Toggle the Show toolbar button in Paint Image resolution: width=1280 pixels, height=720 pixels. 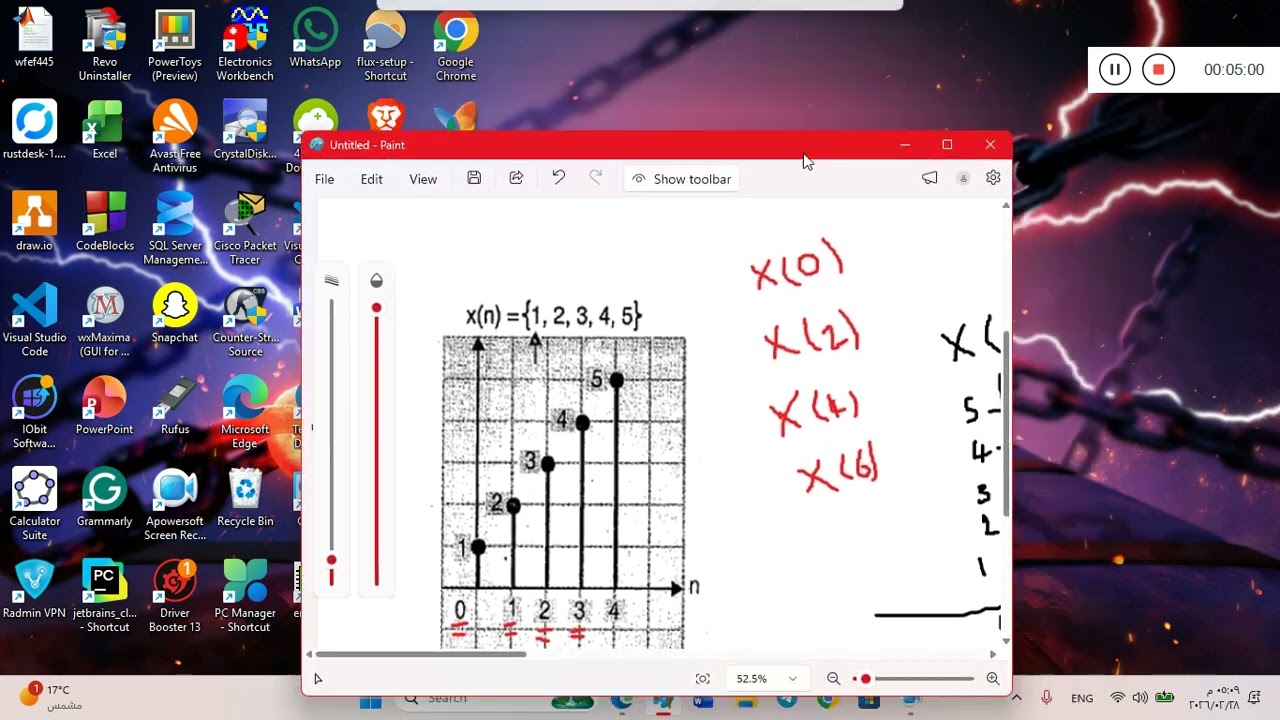[682, 179]
